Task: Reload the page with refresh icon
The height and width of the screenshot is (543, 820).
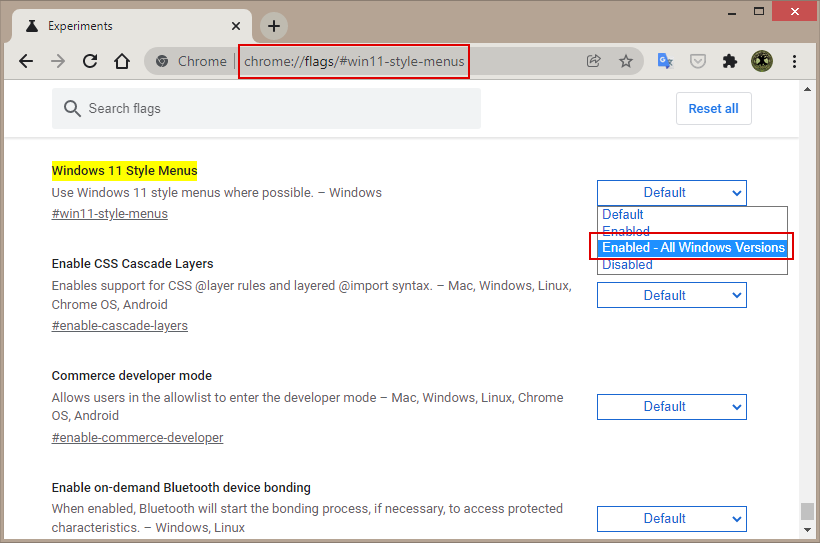Action: [90, 61]
